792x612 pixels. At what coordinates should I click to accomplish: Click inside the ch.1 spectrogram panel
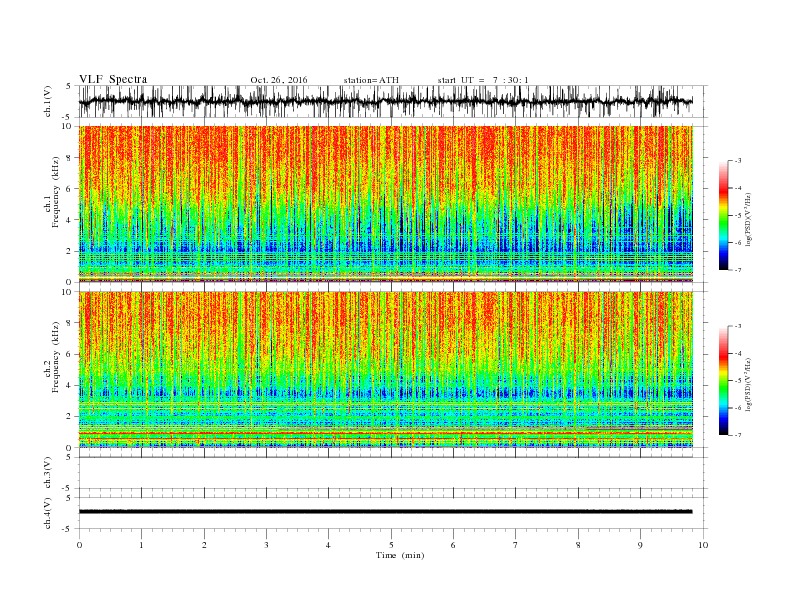pos(386,204)
